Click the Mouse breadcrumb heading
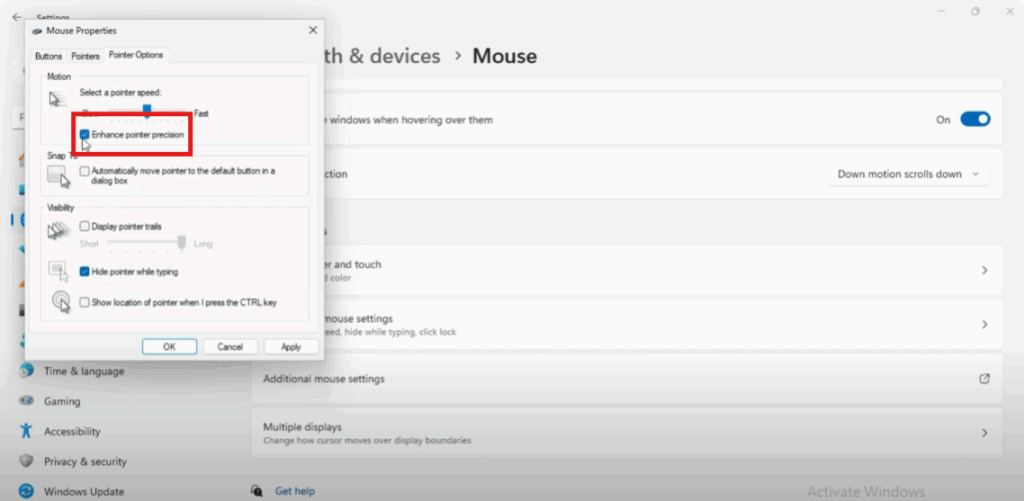1024x501 pixels. [505, 56]
